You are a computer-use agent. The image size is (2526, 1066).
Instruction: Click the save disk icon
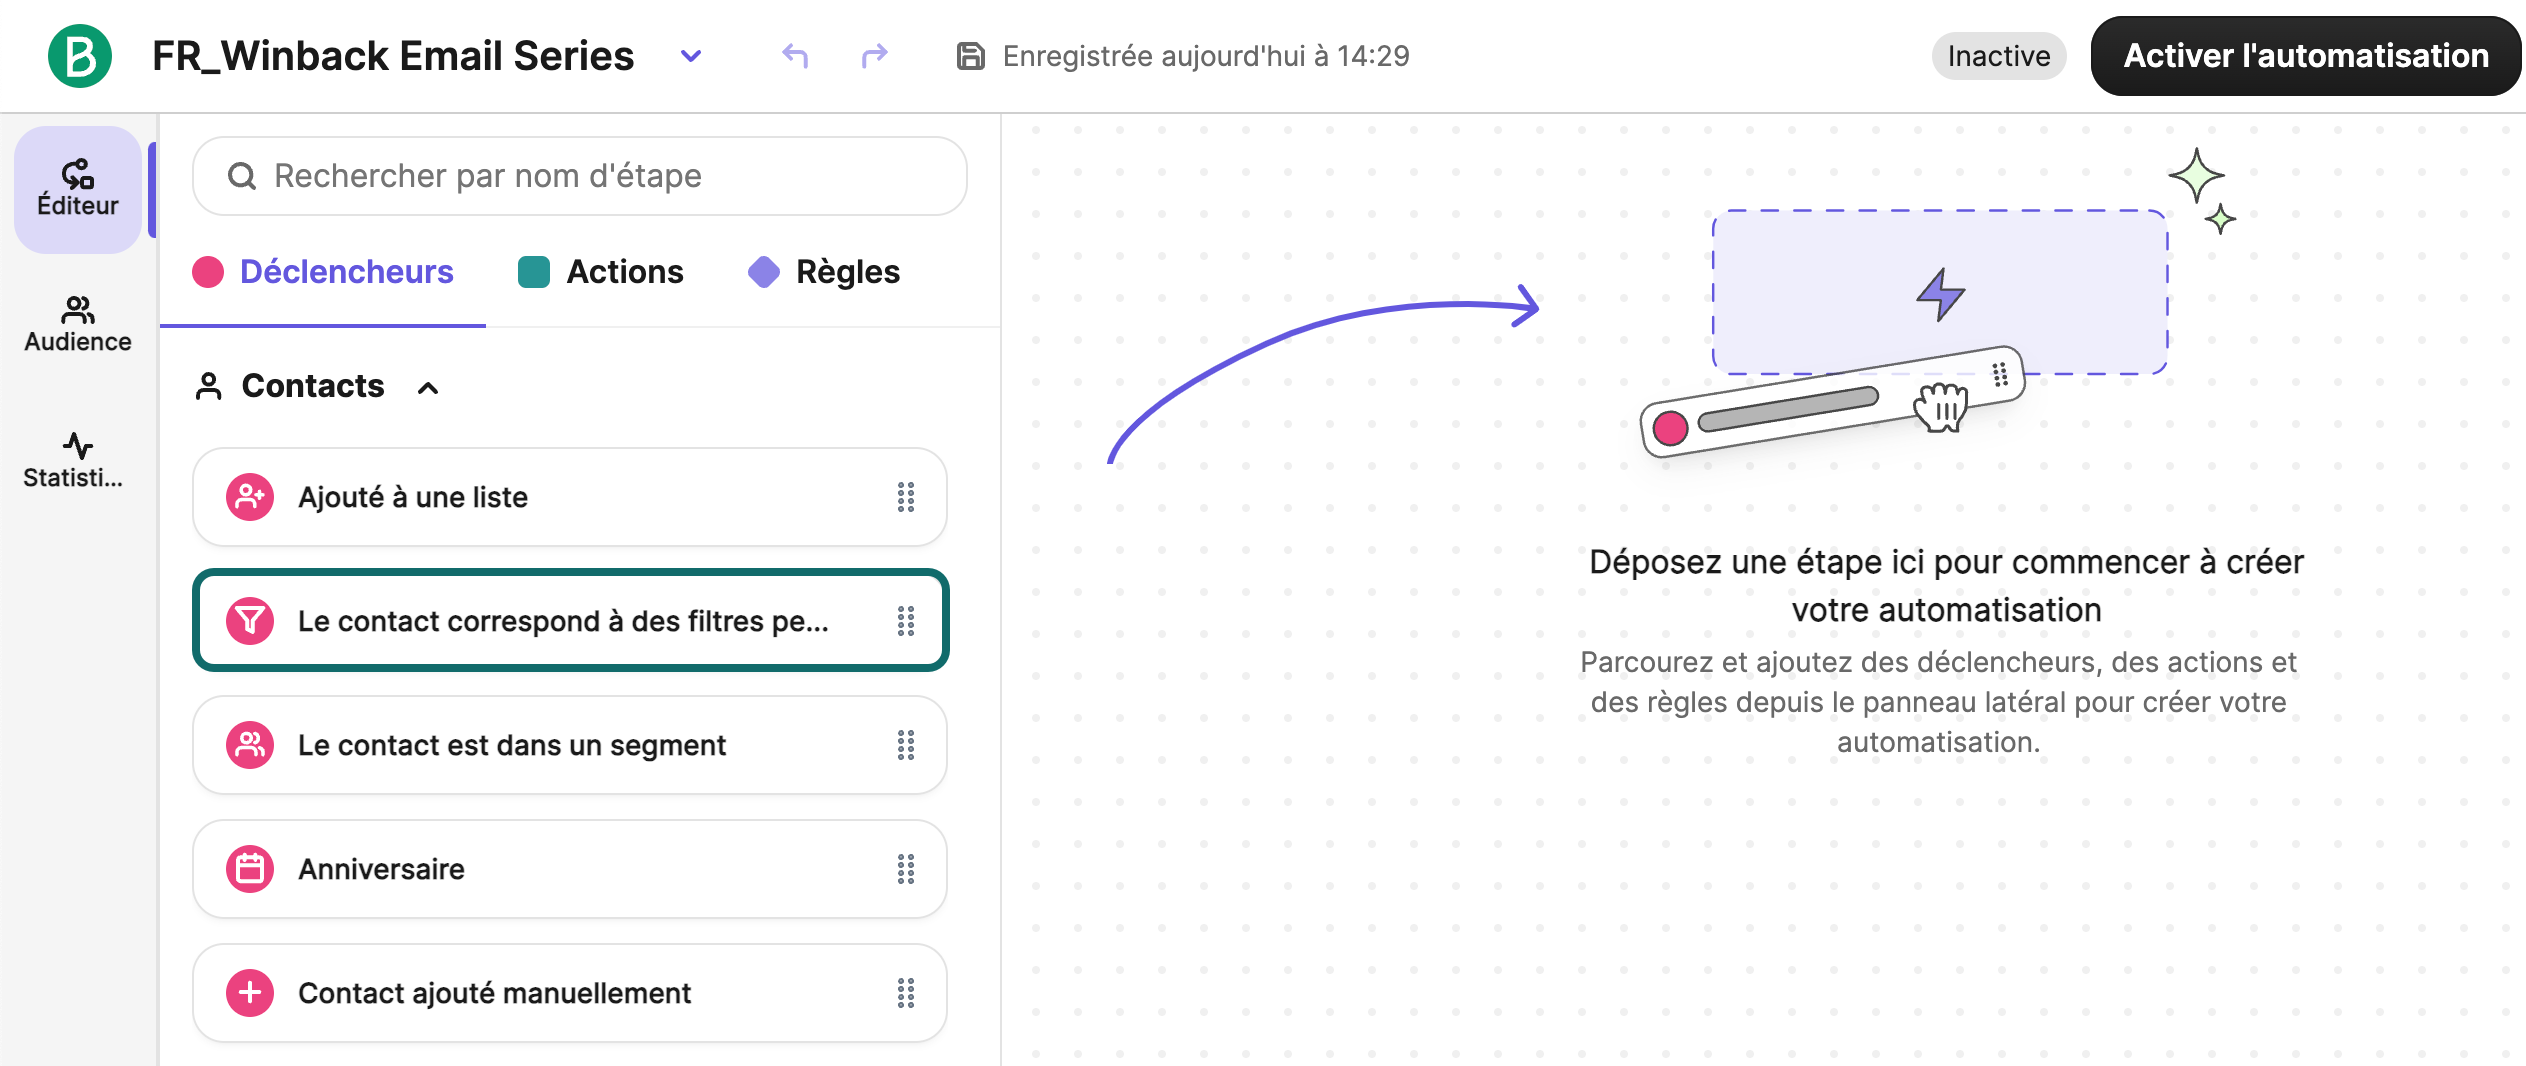pos(970,56)
